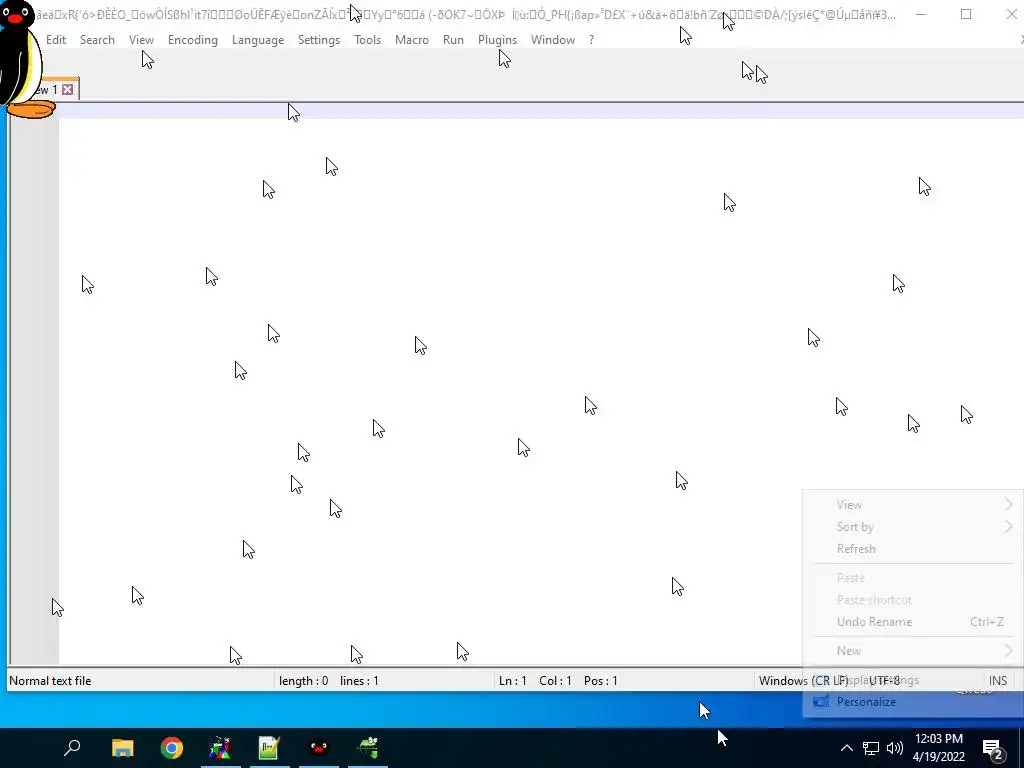This screenshot has height=768, width=1024.
Task: Close the Notepad++ window
Action: (x=1011, y=14)
